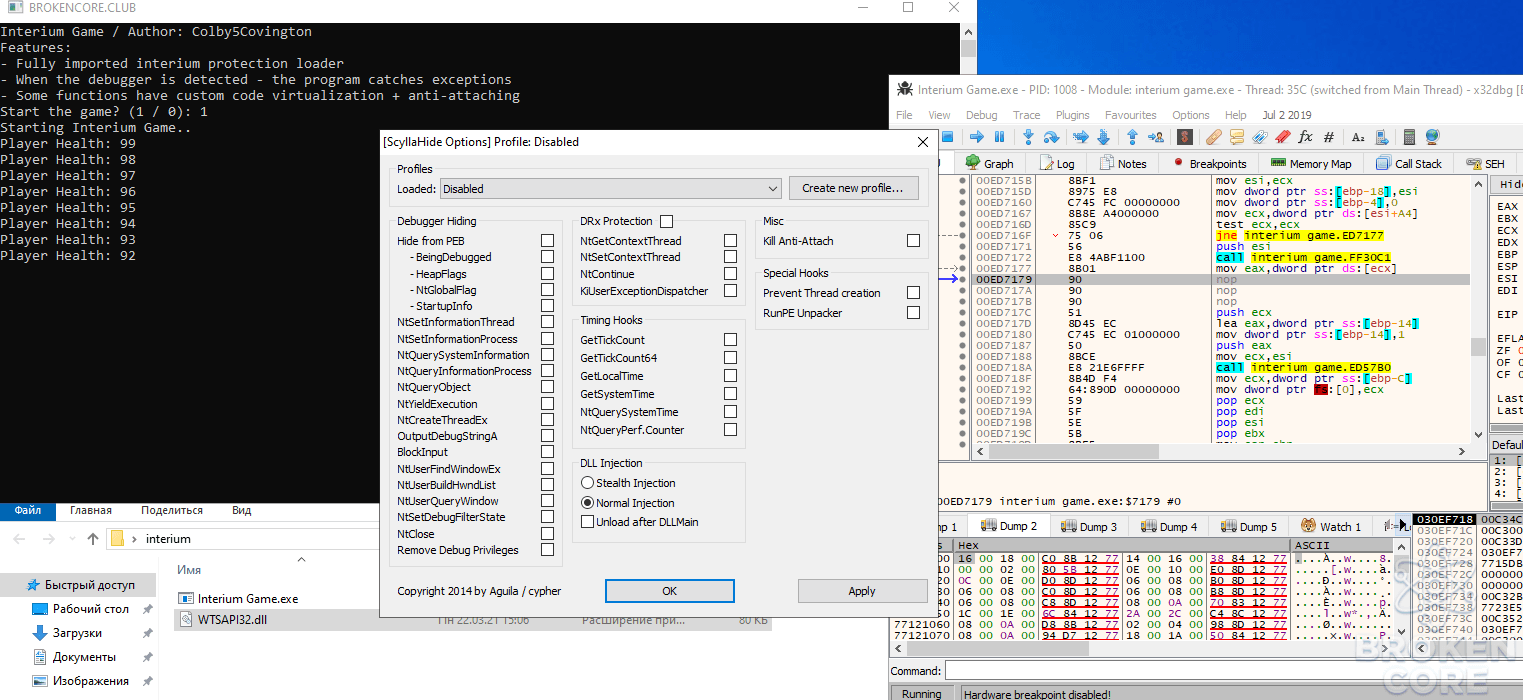This screenshot has width=1523, height=700.
Task: Open the Loaded profile dropdown
Action: (610, 188)
